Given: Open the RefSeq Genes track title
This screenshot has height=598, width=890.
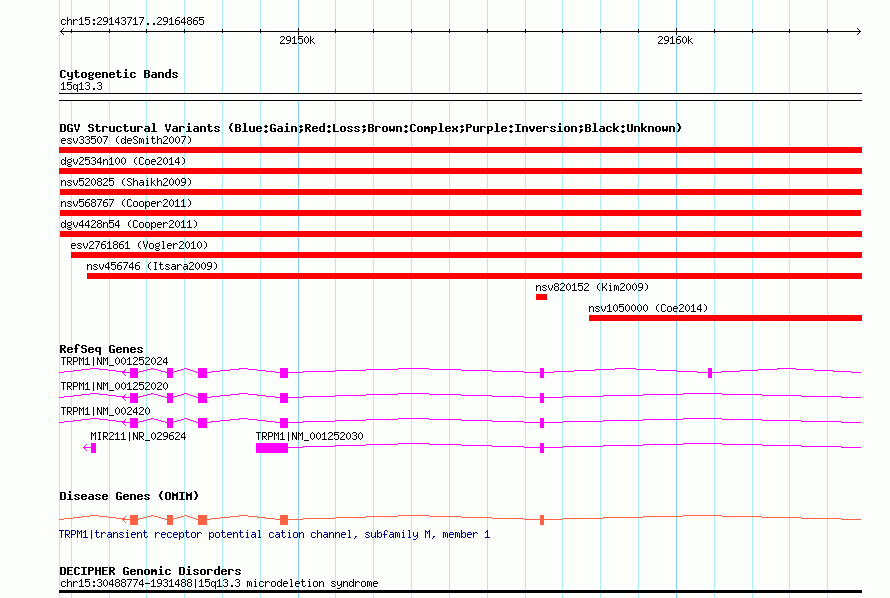Looking at the screenshot, I should tap(101, 349).
